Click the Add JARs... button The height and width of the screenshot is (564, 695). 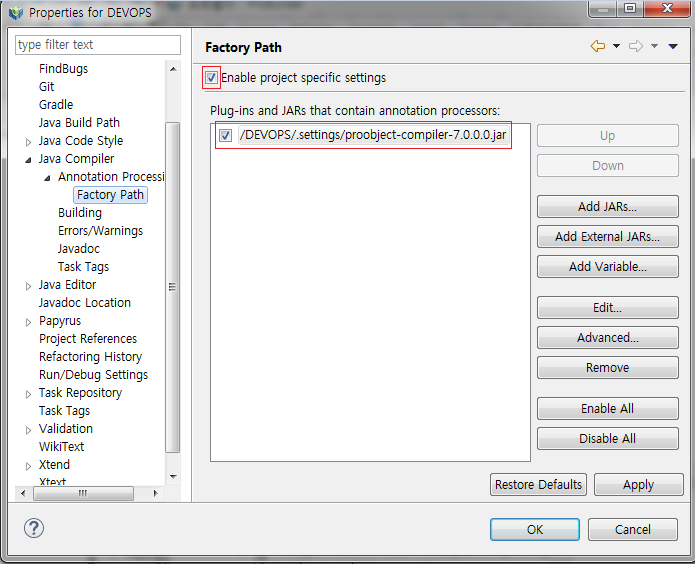608,207
